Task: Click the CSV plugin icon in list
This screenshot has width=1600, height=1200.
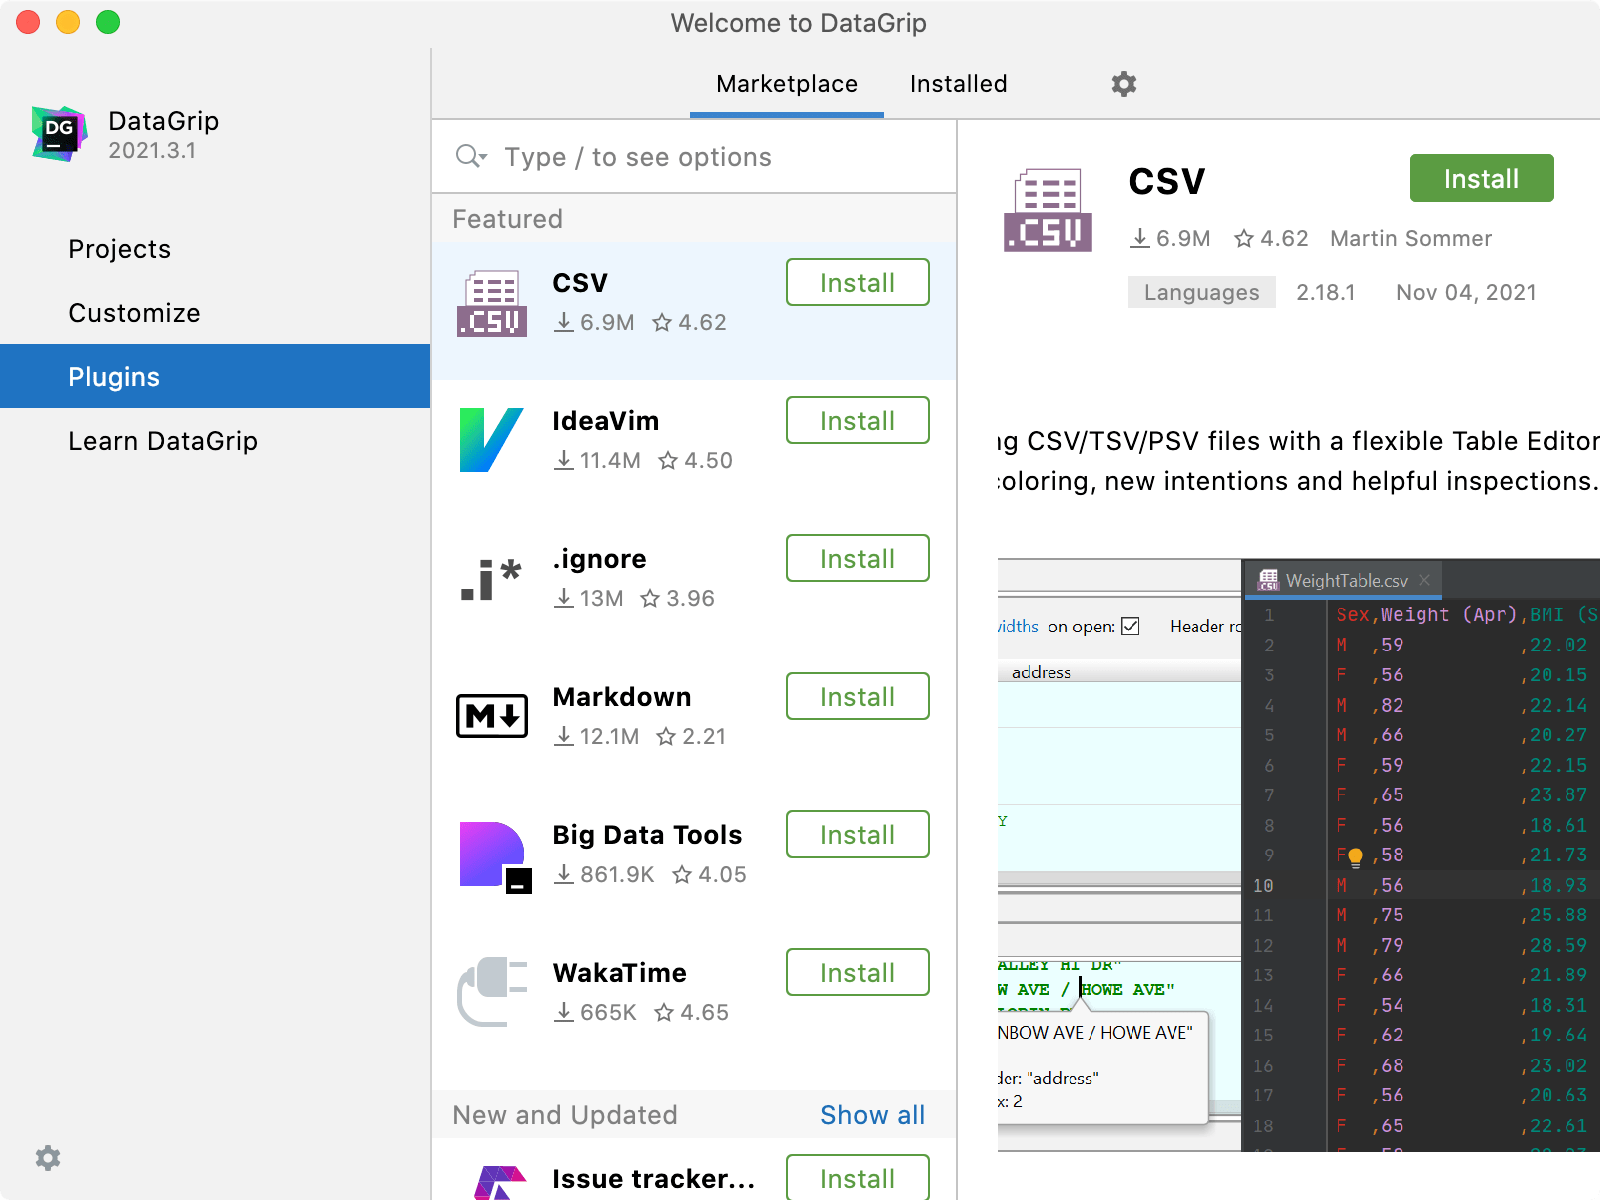Action: click(492, 303)
